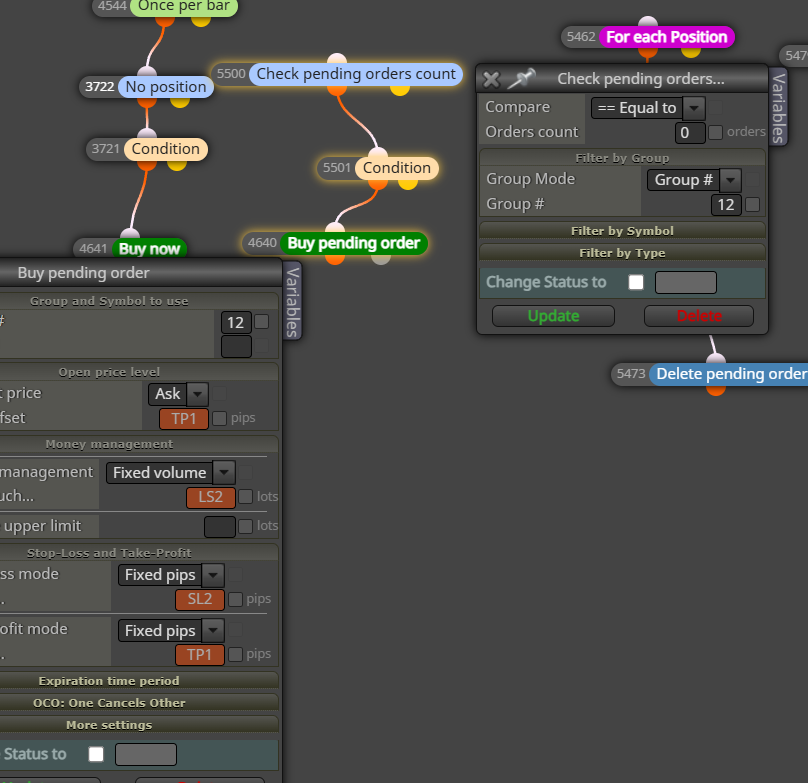Toggle the lots checkbox beside LS2
The height and width of the screenshot is (783, 808).
246,496
